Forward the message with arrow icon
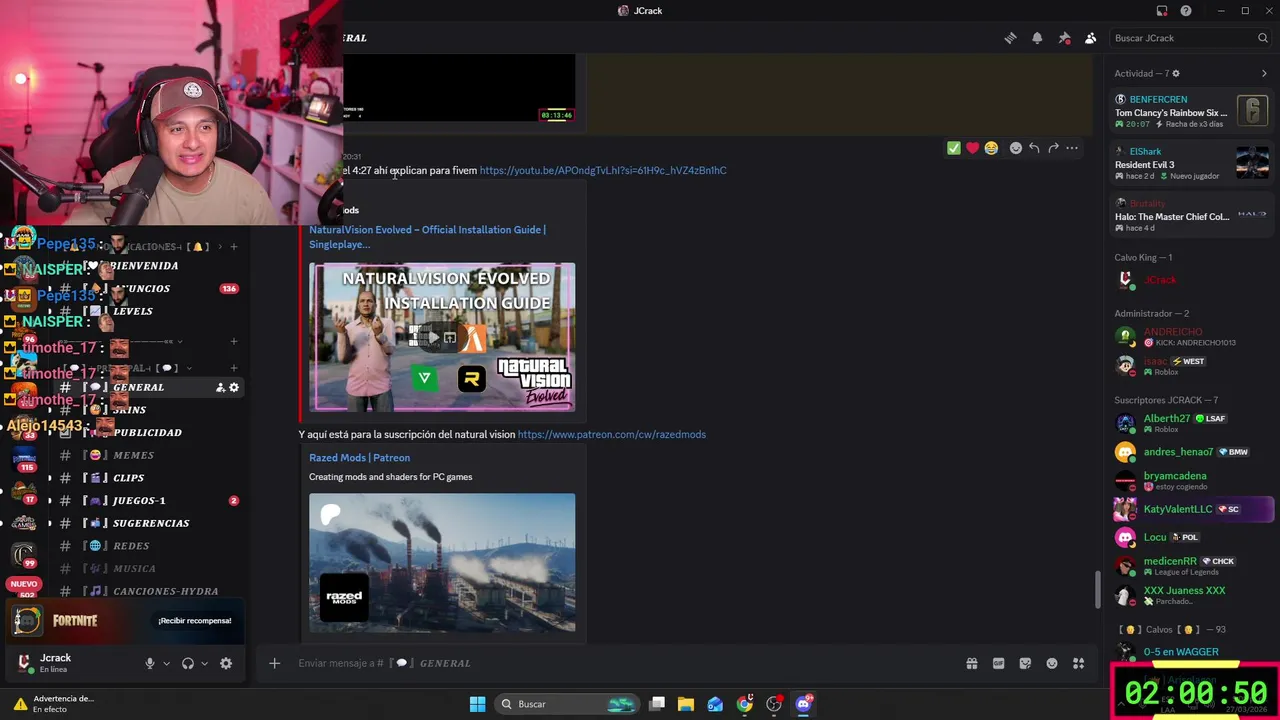 (x=1053, y=148)
